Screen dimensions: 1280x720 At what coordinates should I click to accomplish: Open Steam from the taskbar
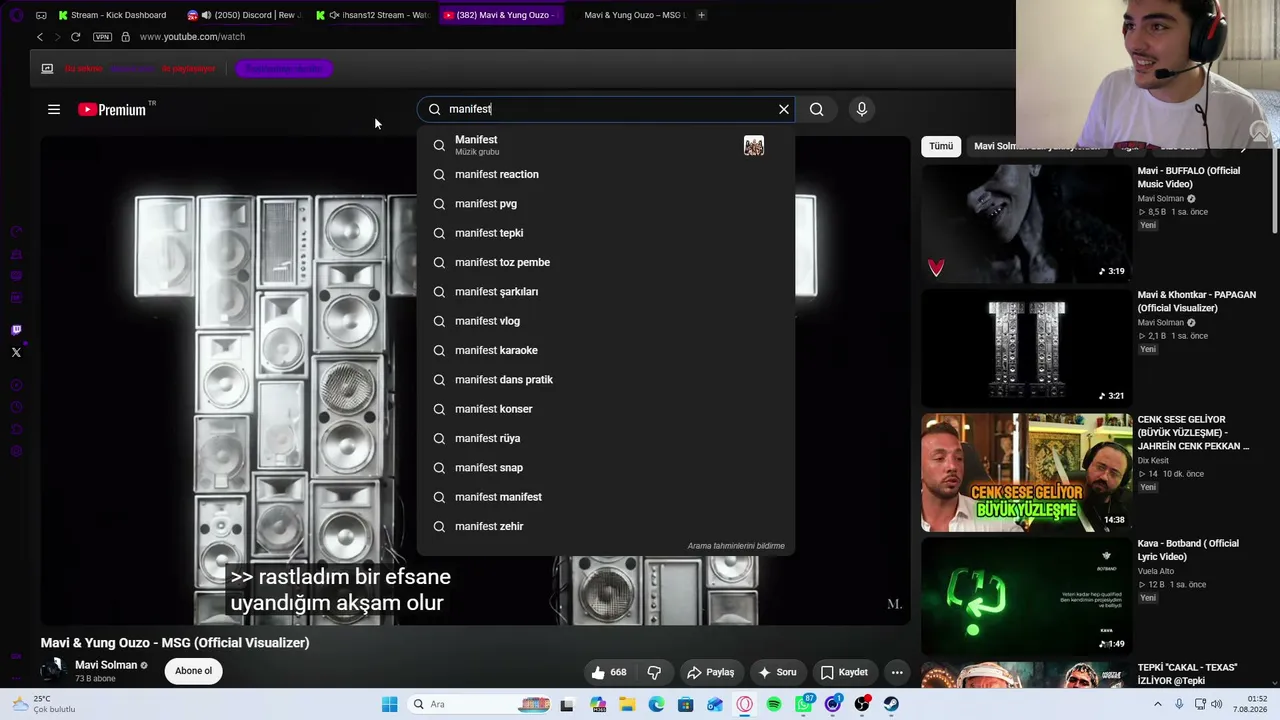891,704
